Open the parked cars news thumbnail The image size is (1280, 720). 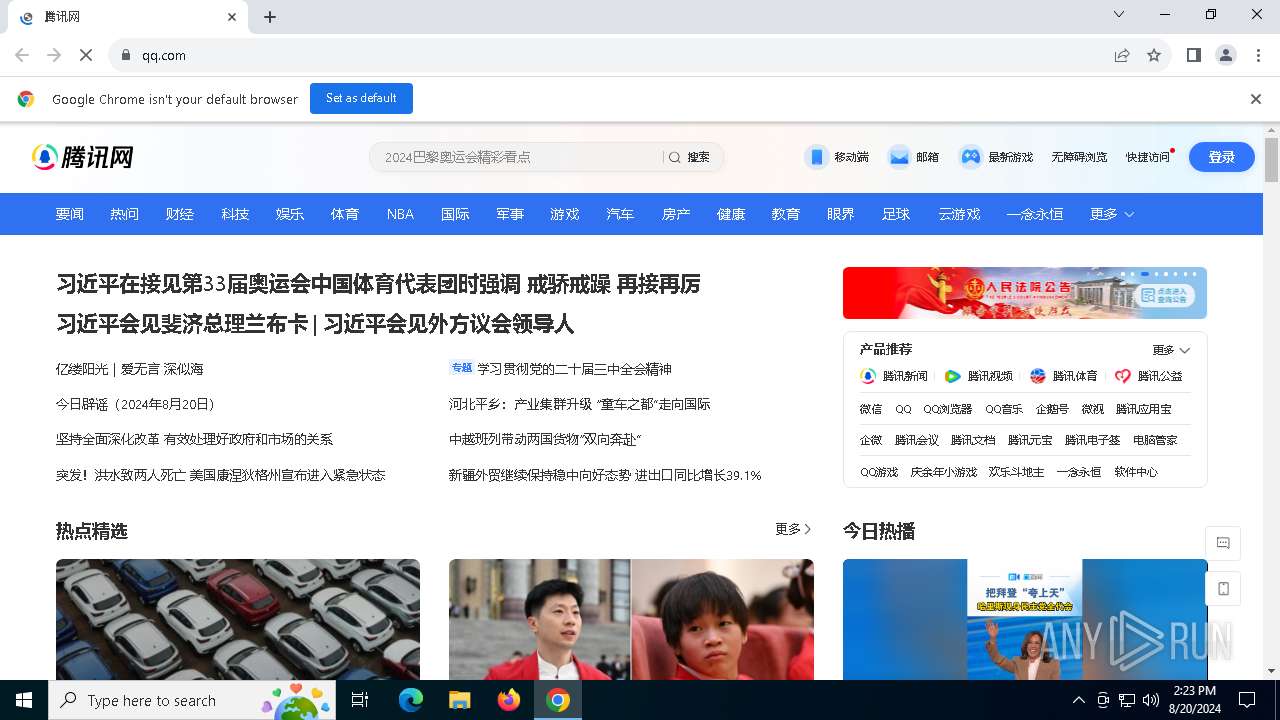pyautogui.click(x=238, y=619)
